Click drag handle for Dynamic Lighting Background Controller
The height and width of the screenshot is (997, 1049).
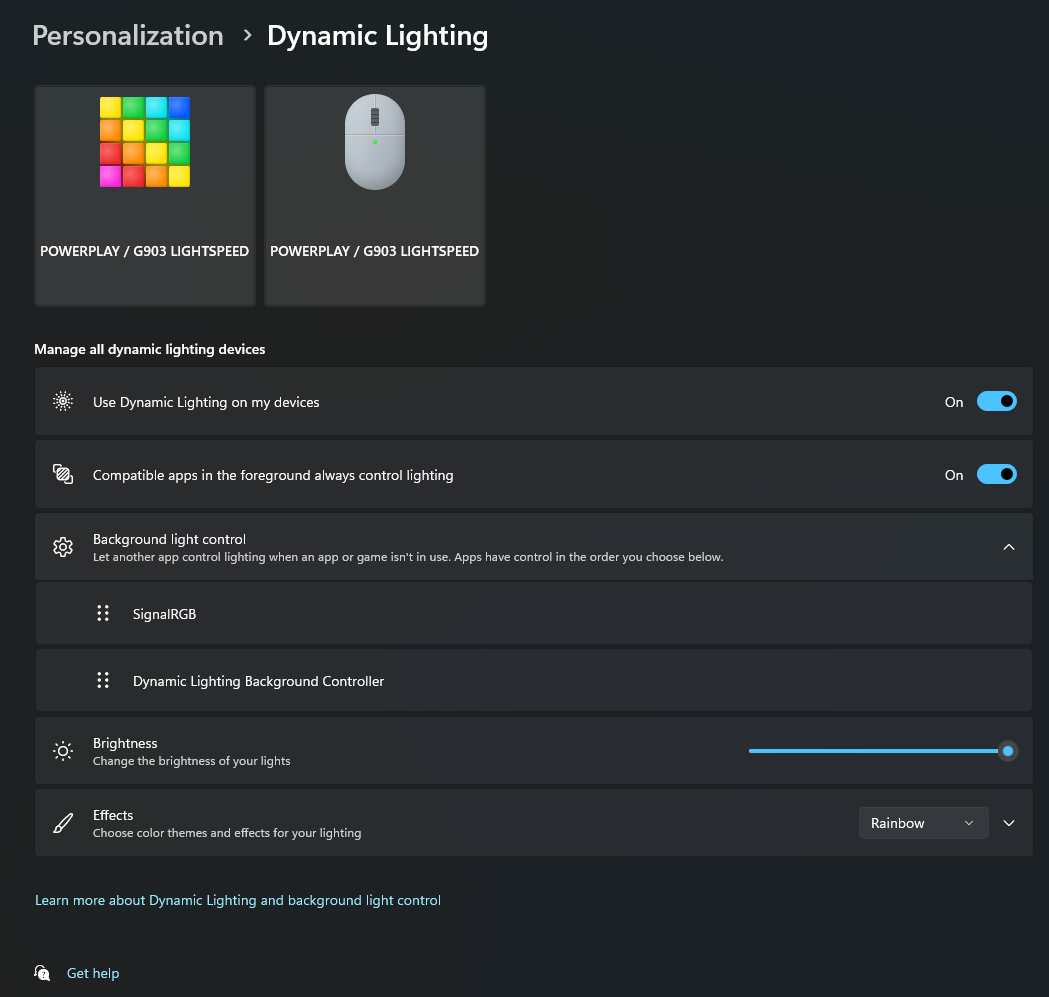(102, 681)
